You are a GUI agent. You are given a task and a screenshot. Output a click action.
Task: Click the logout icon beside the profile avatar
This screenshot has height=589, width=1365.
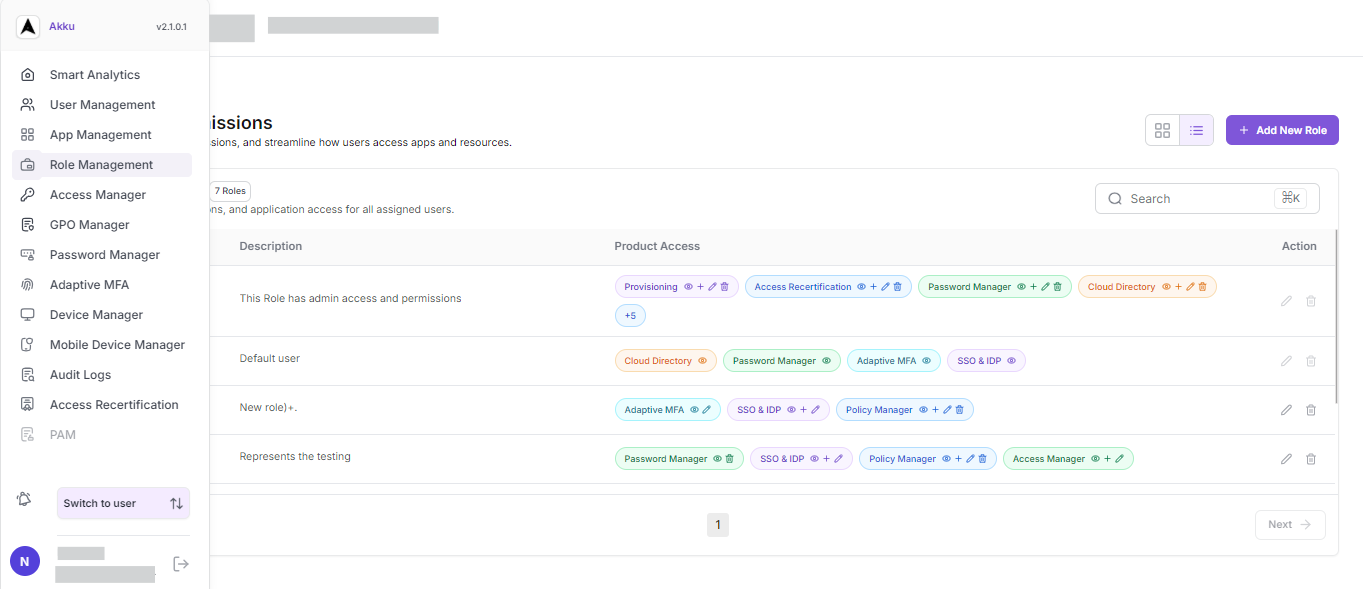click(181, 563)
